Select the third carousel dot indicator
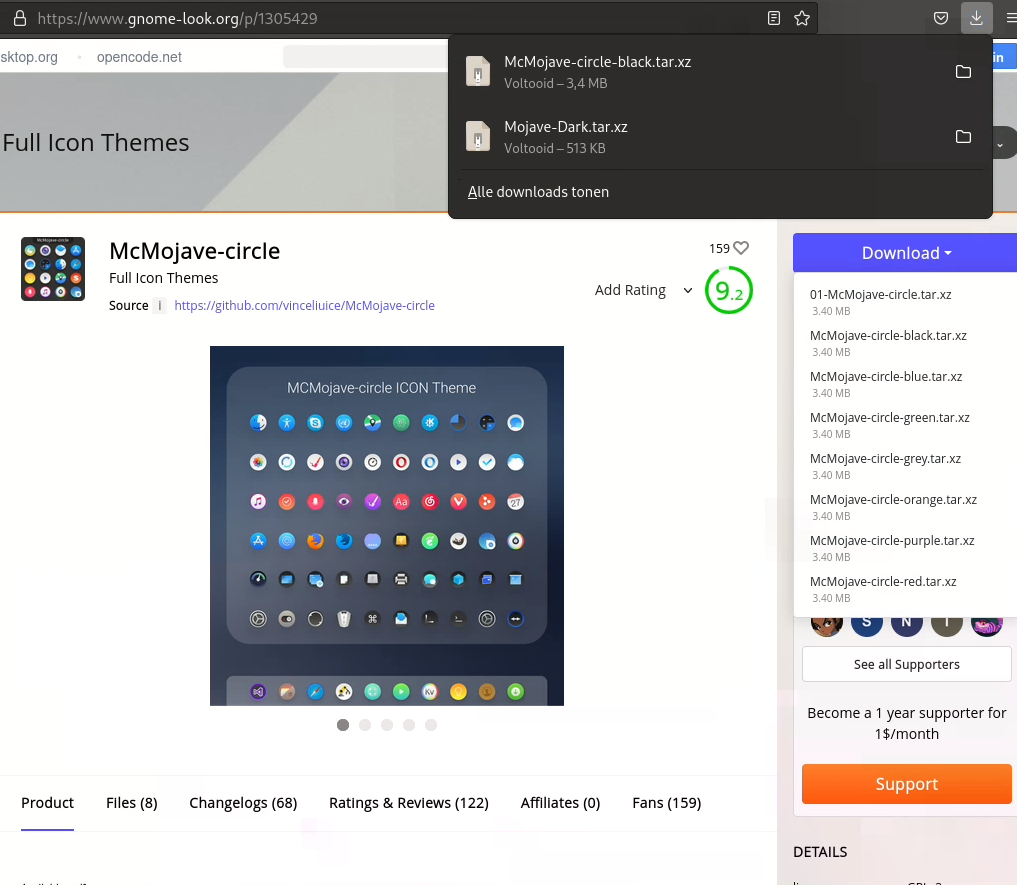Screen dimensions: 1017x885 387,725
